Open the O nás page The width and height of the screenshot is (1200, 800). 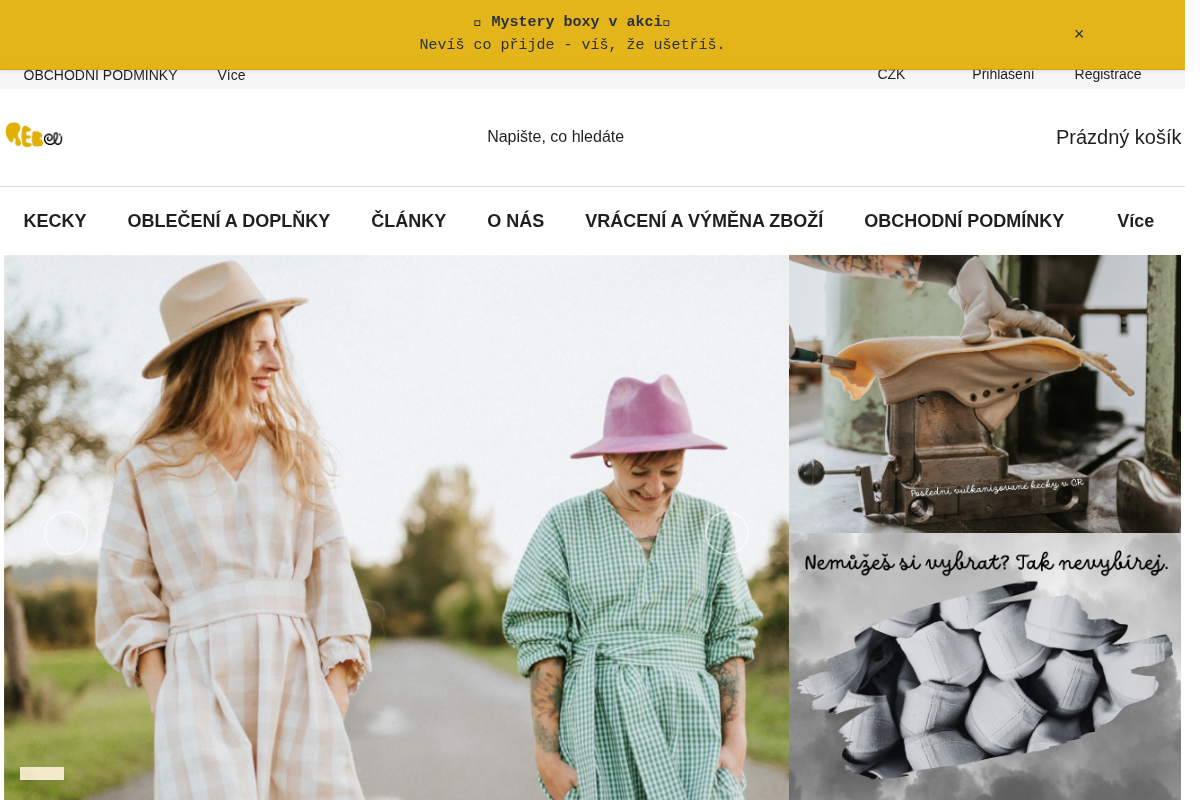point(516,221)
